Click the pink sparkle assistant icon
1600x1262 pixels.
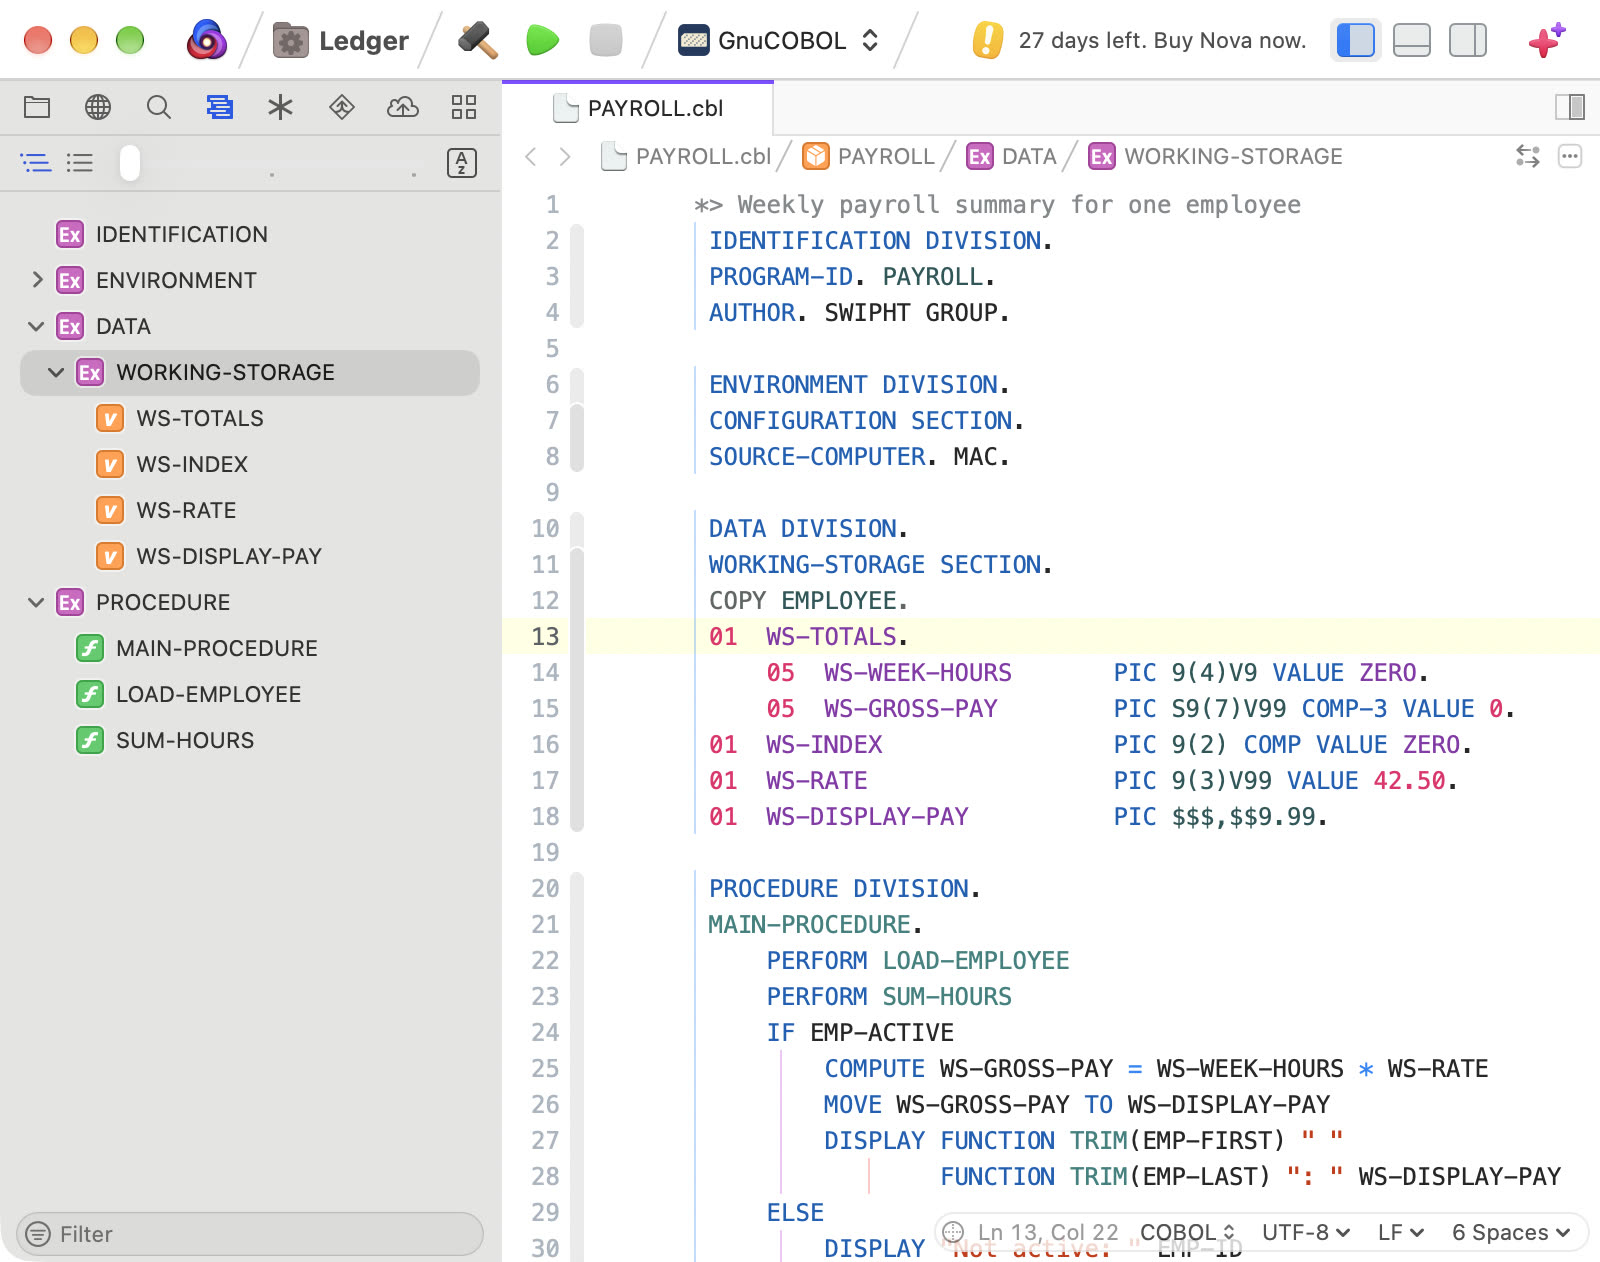(1546, 40)
